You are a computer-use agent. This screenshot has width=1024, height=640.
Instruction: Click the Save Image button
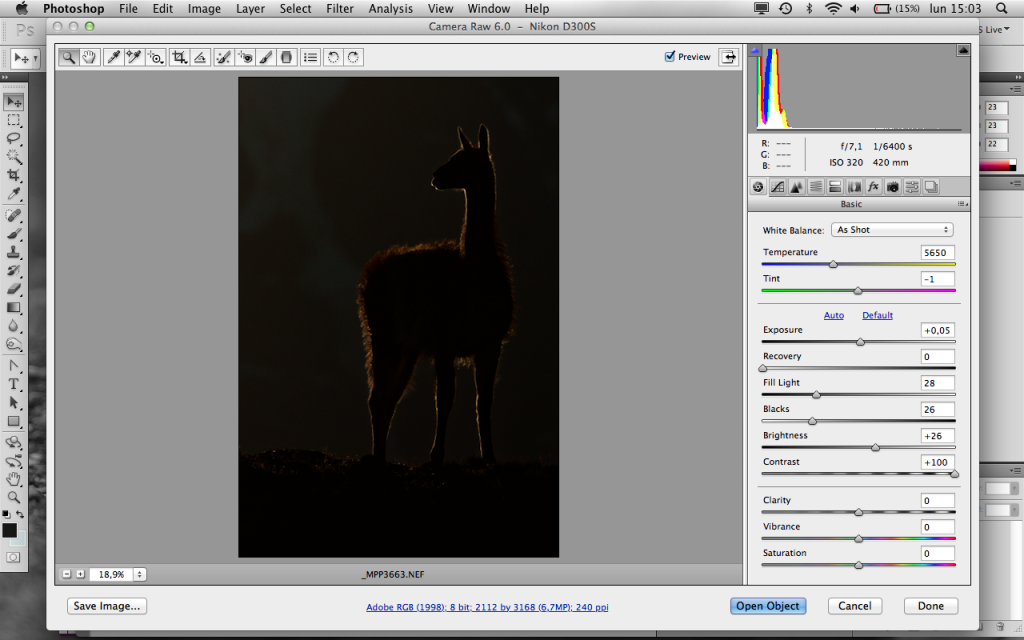[107, 606]
